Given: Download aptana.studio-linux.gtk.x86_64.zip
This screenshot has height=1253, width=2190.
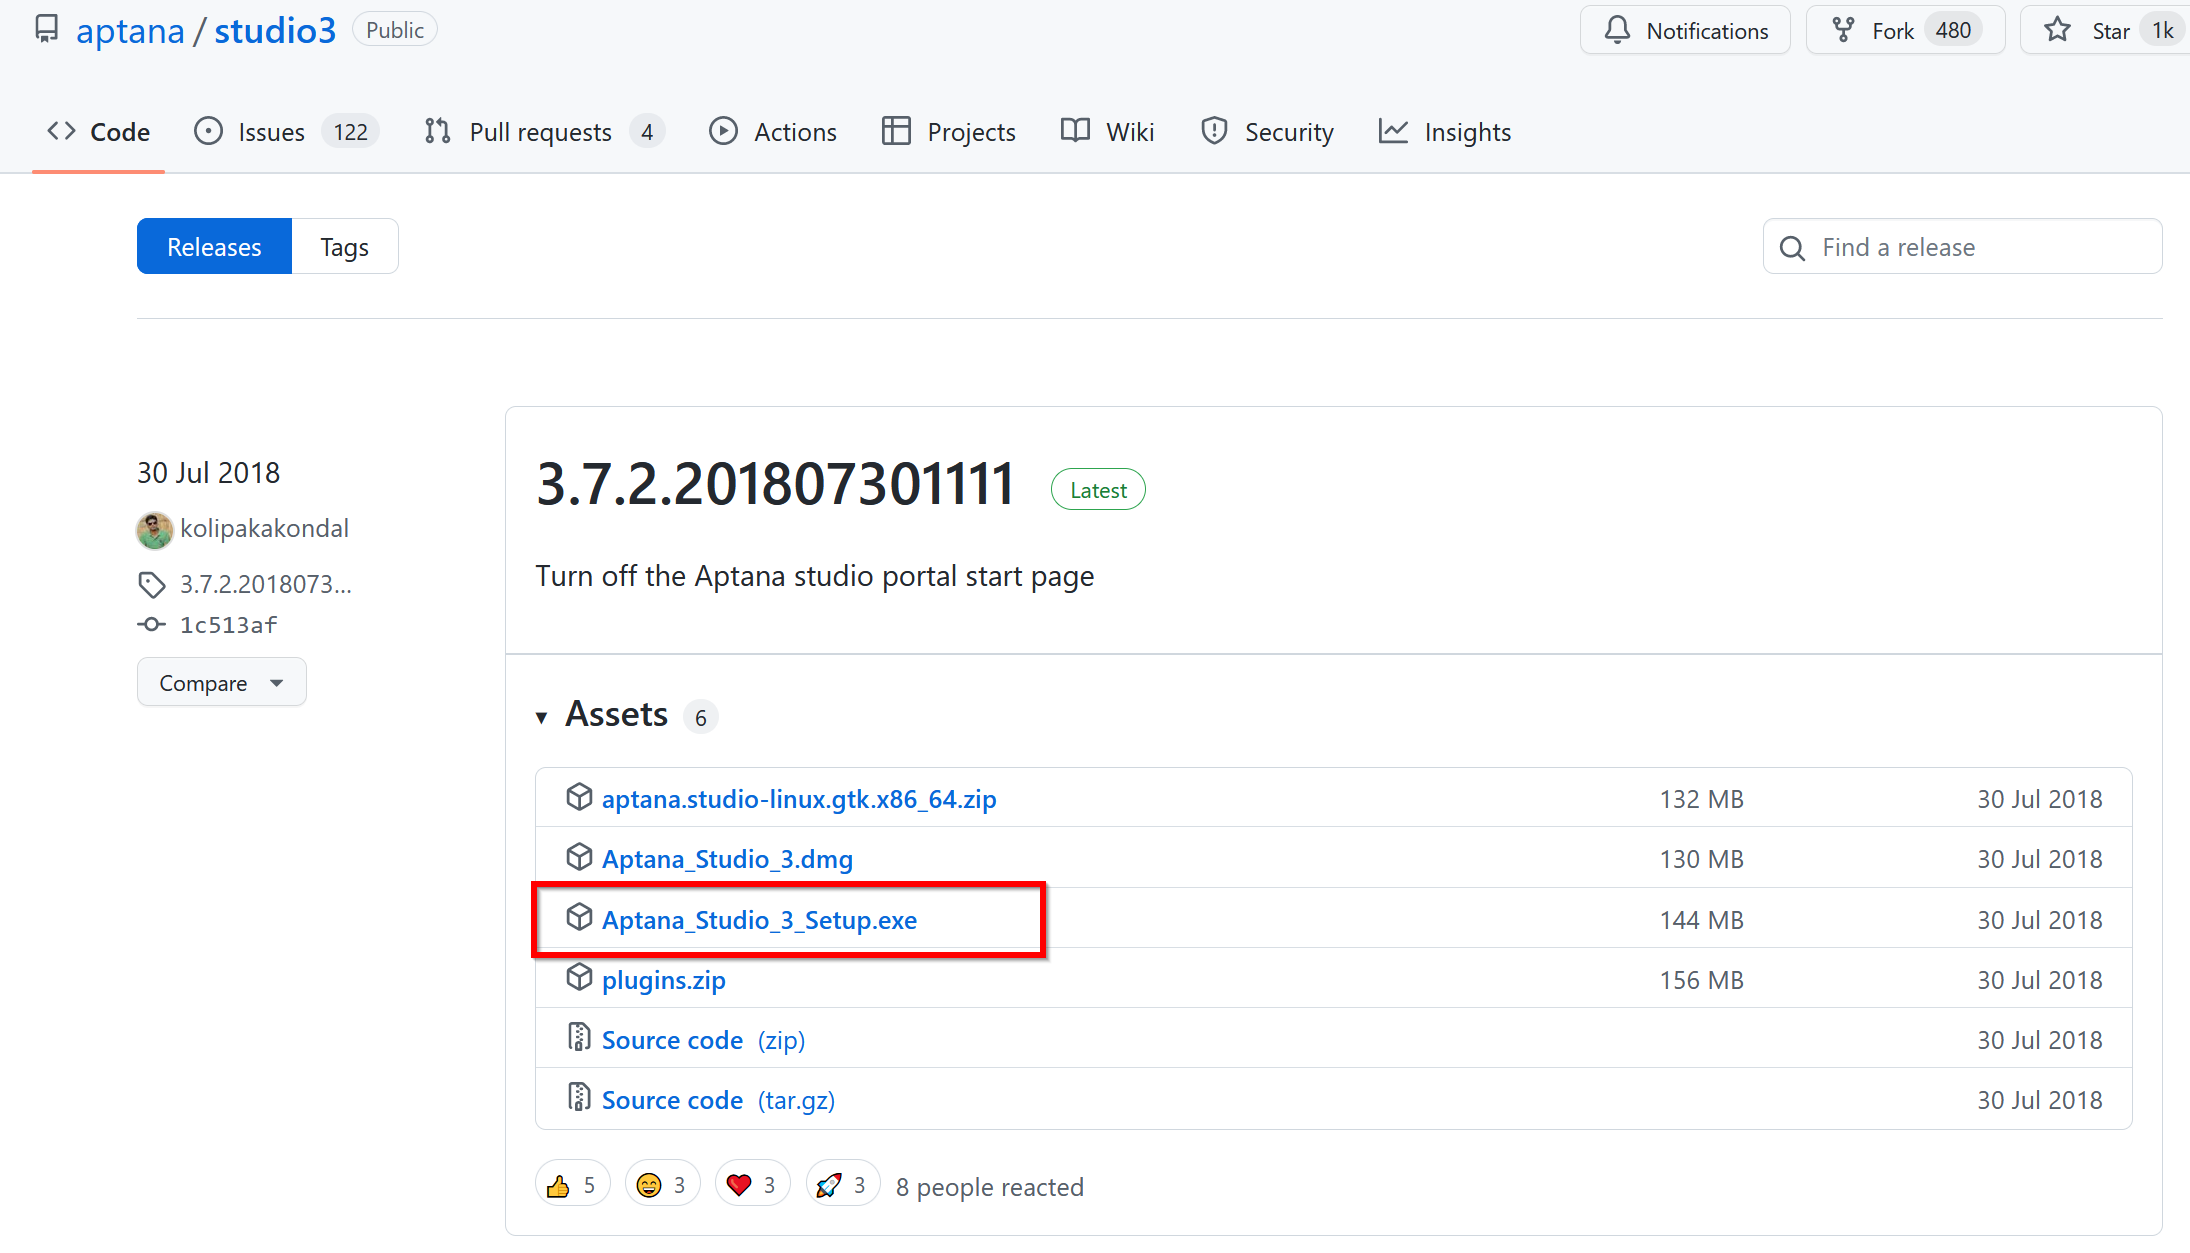Looking at the screenshot, I should pyautogui.click(x=799, y=799).
